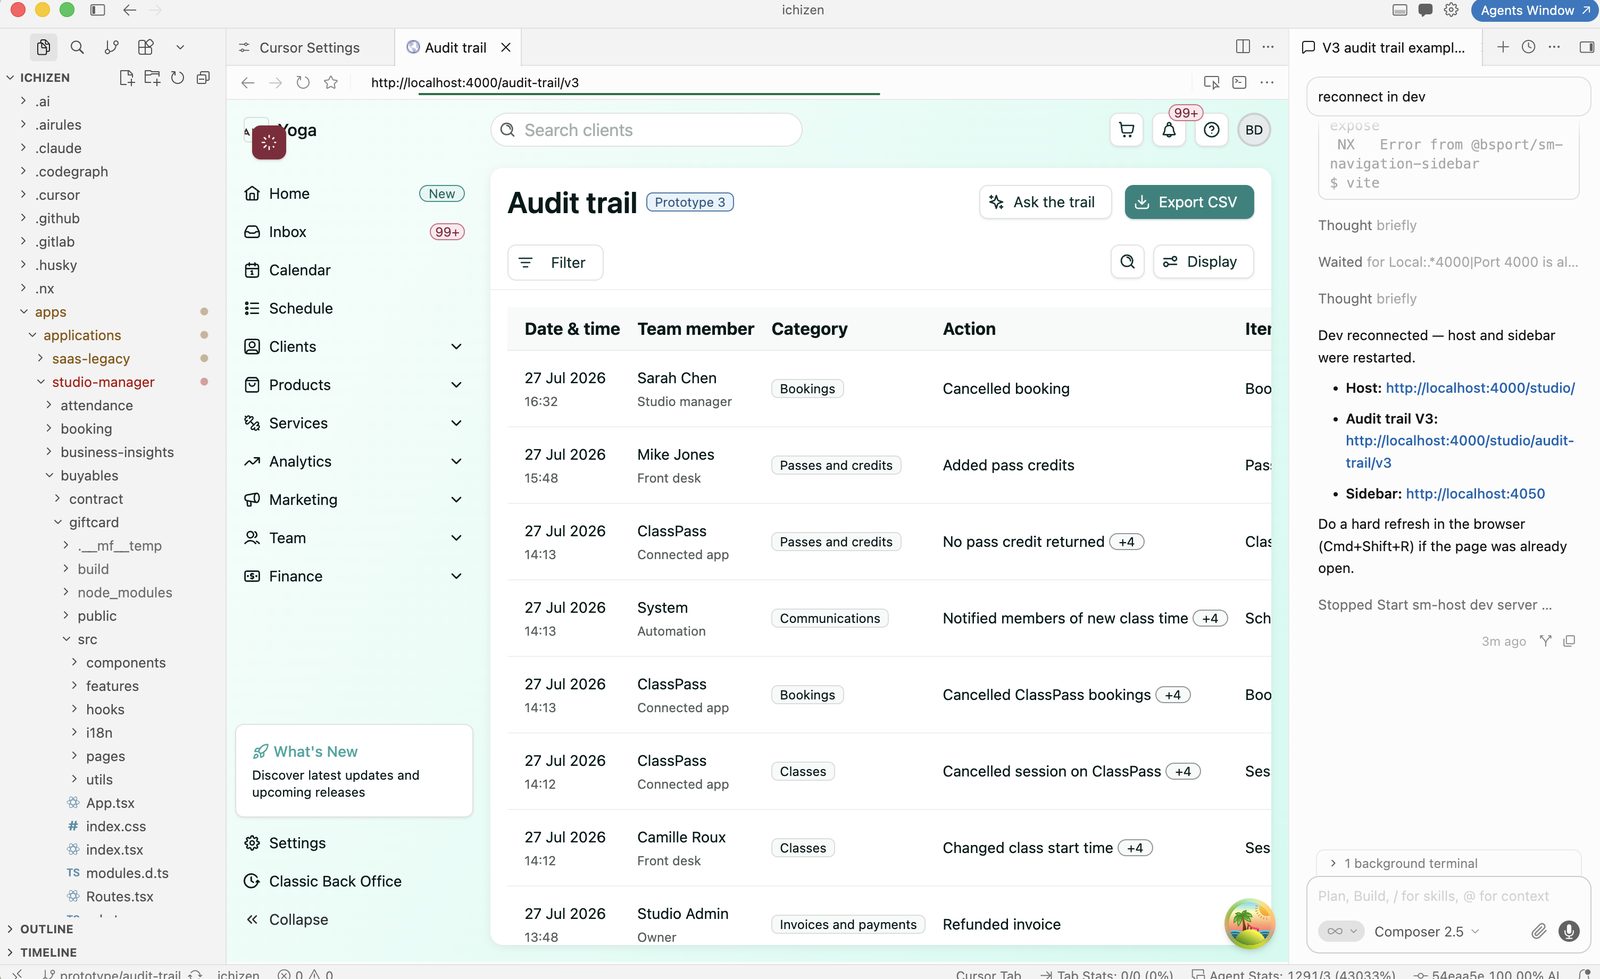1600x979 pixels.
Task: Open the help question mark icon
Action: 1211,130
